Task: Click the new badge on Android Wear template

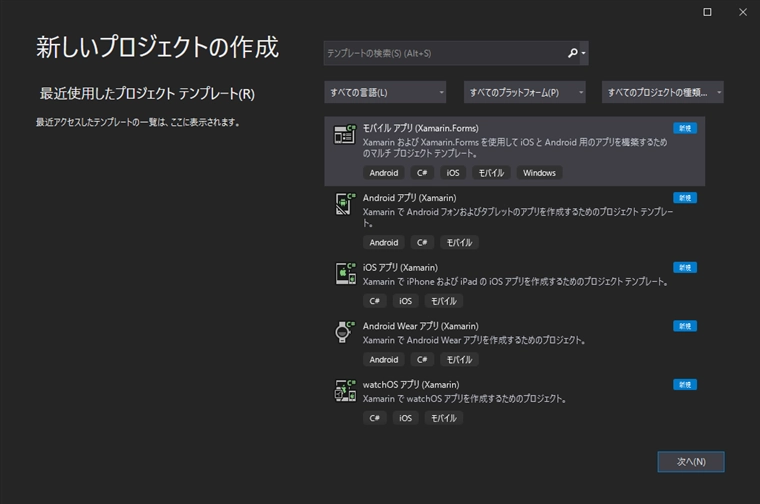Action: click(x=685, y=326)
